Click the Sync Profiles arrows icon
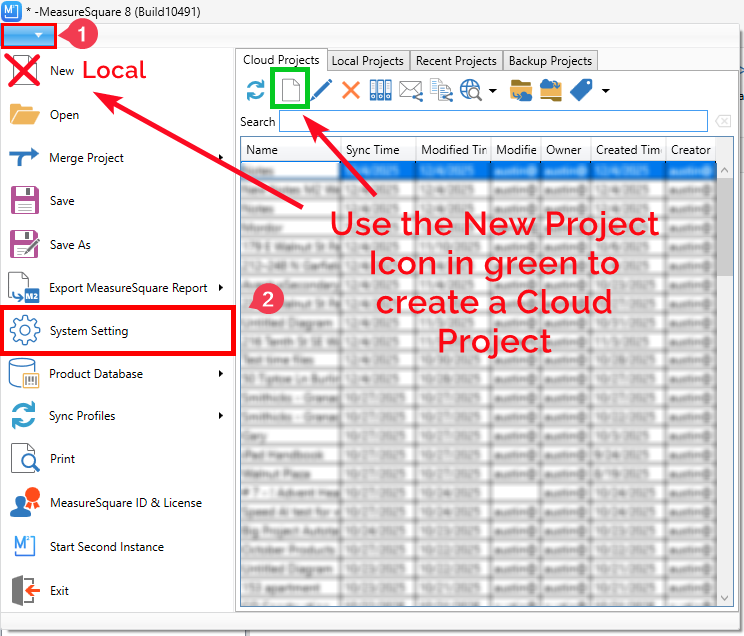Viewport: 744px width, 636px height. (x=24, y=415)
